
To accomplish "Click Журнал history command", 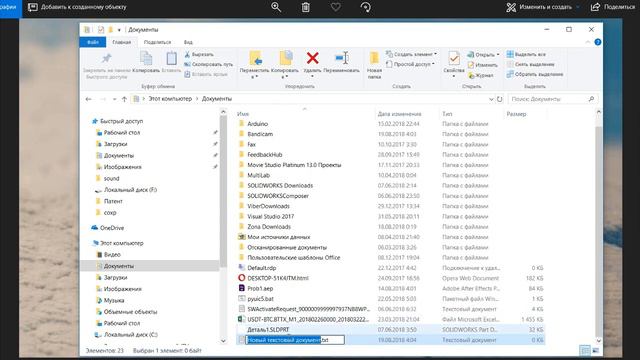I will point(481,75).
